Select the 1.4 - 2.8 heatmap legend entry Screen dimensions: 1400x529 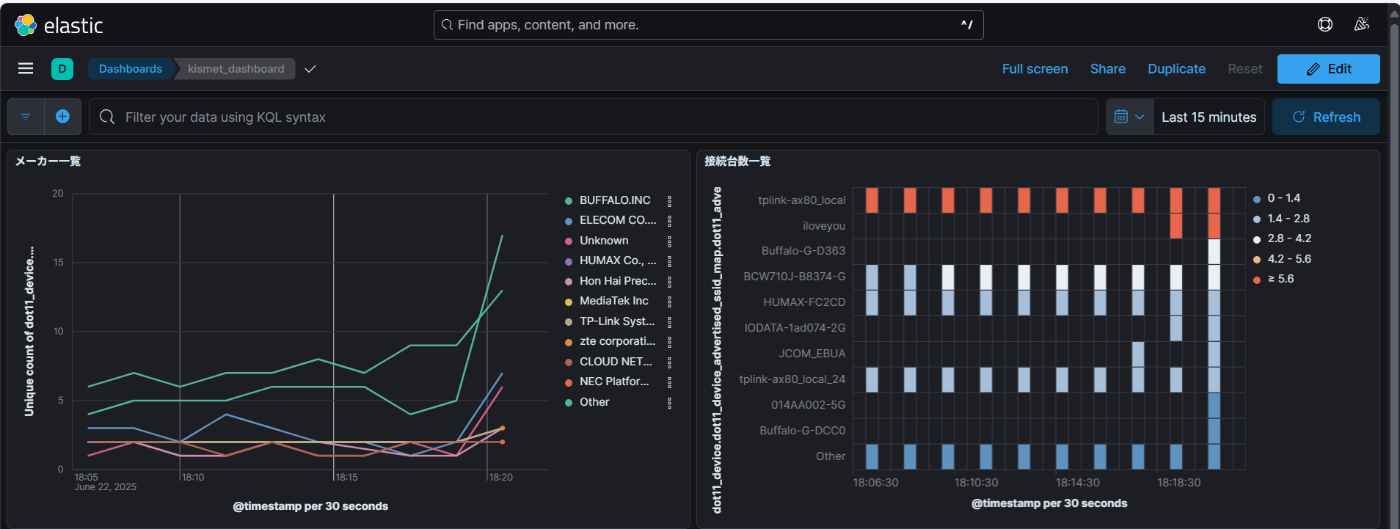tap(1288, 218)
